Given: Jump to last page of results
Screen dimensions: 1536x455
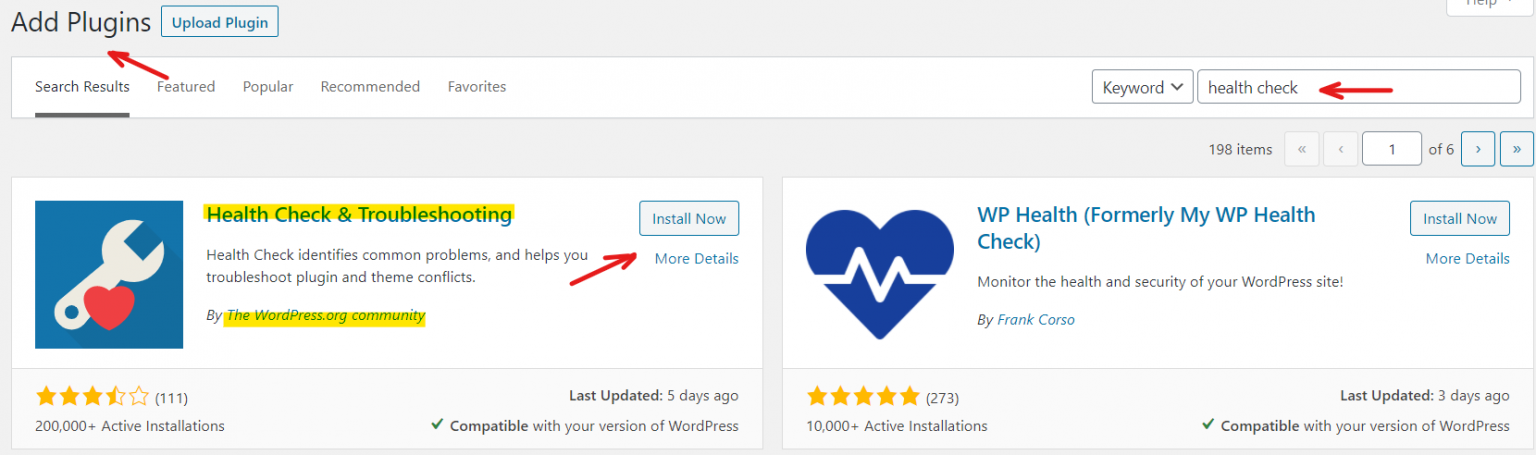Looking at the screenshot, I should tap(1517, 149).
